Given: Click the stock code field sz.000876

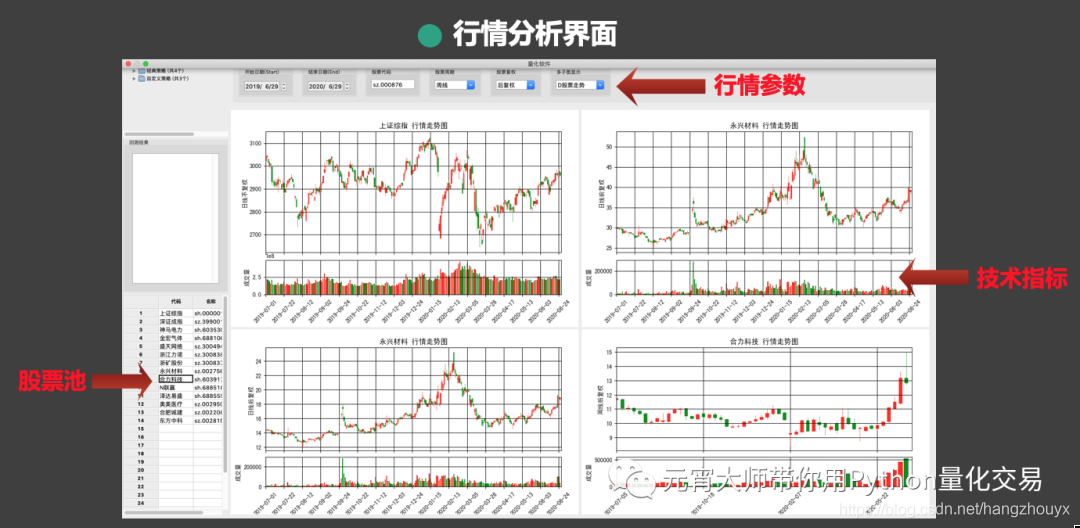Looking at the screenshot, I should click(x=393, y=85).
